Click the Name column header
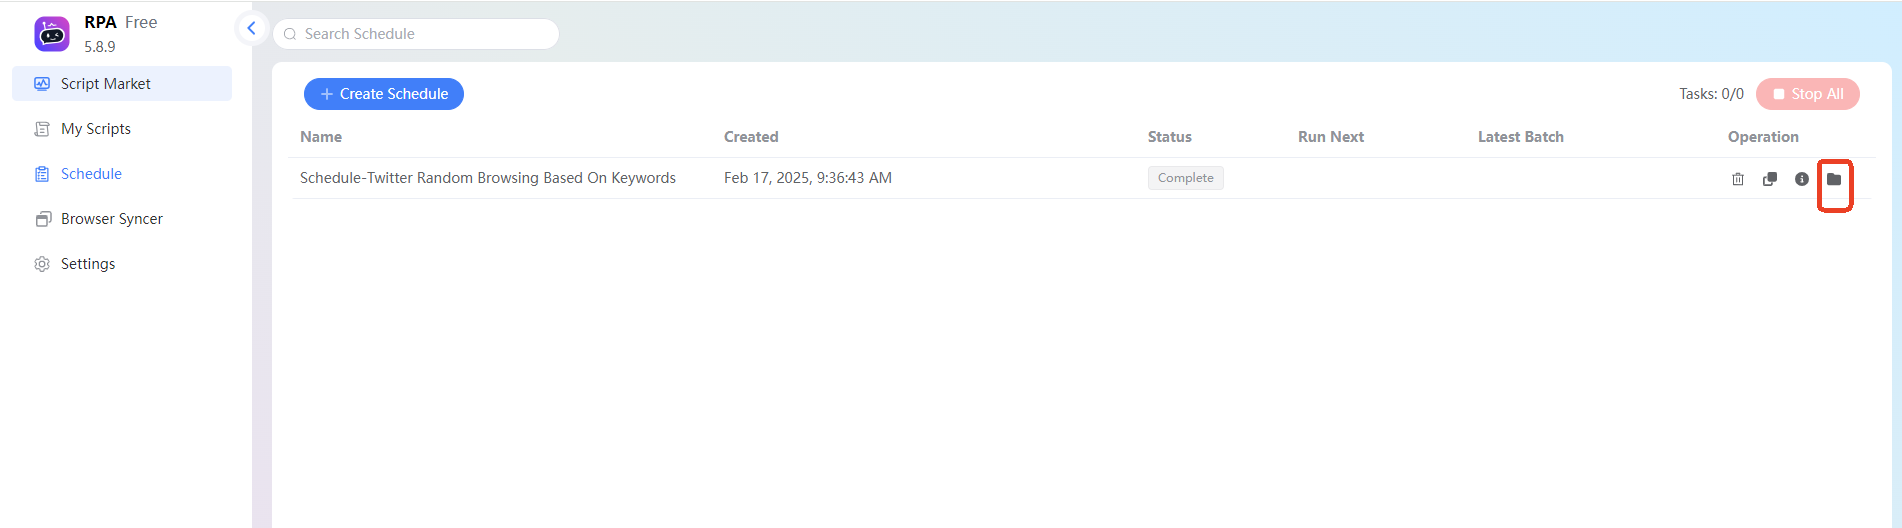This screenshot has width=1902, height=528. (321, 137)
